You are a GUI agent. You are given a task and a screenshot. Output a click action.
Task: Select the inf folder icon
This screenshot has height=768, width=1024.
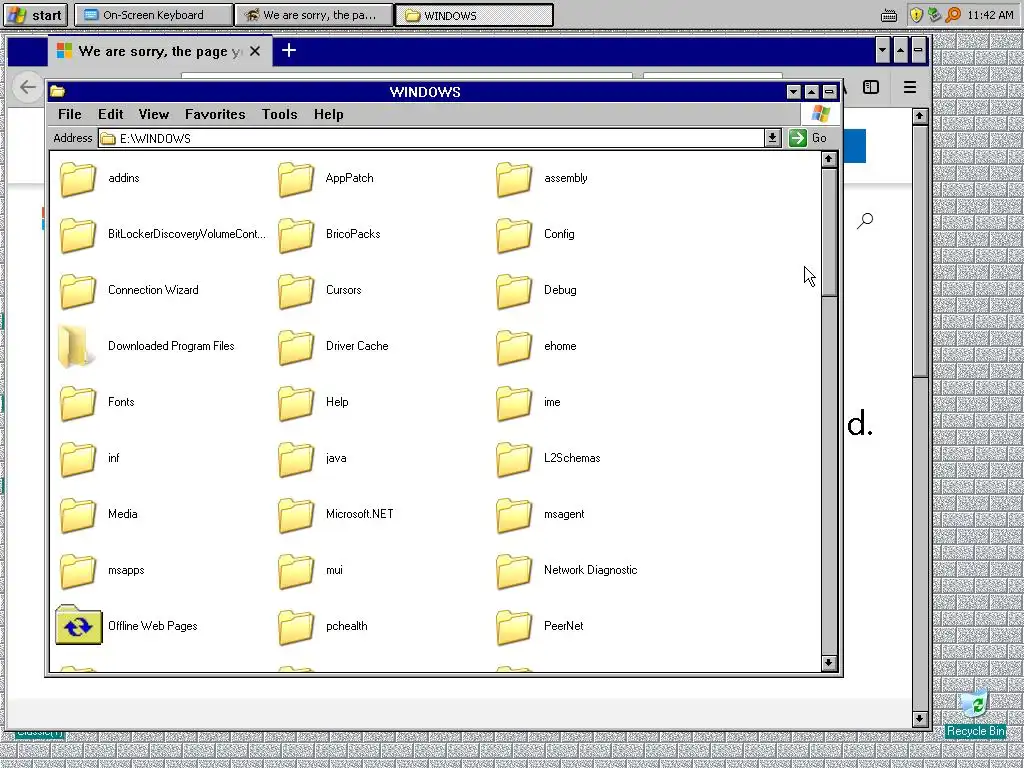(x=78, y=459)
